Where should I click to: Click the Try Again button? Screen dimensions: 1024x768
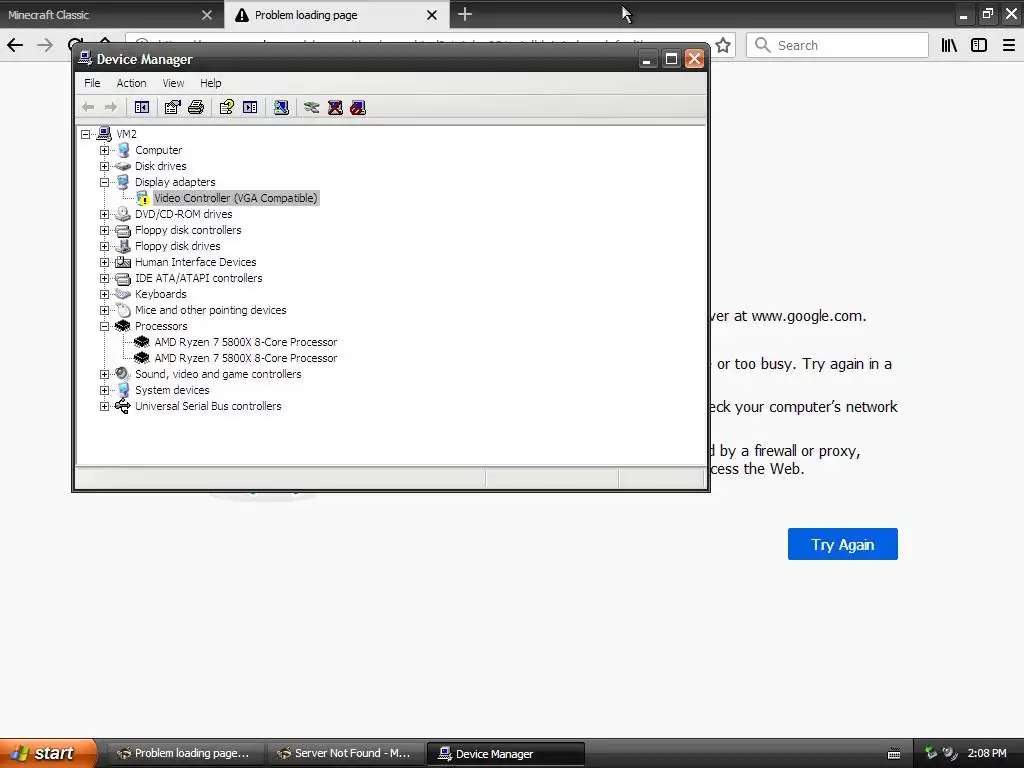[x=842, y=544]
